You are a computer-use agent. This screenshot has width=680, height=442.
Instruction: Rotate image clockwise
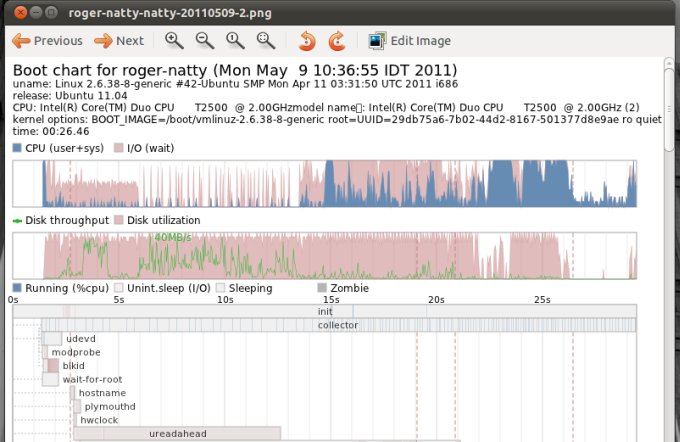point(337,41)
